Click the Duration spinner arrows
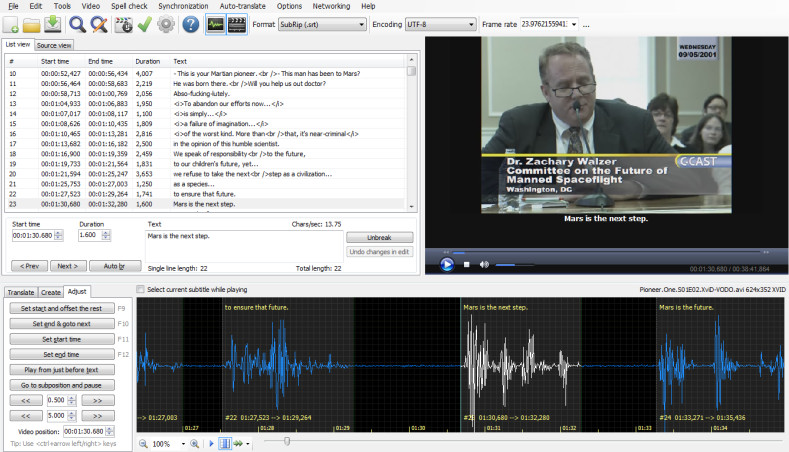 click(106, 235)
